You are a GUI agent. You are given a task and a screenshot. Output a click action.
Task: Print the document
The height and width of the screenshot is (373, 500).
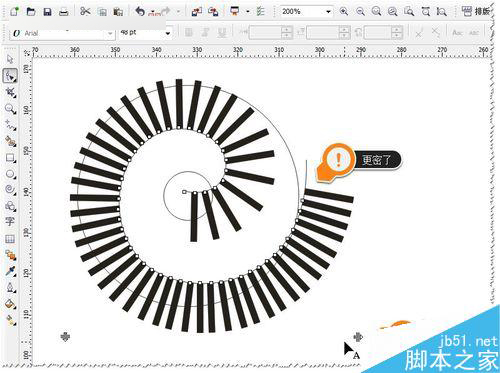[x=64, y=12]
